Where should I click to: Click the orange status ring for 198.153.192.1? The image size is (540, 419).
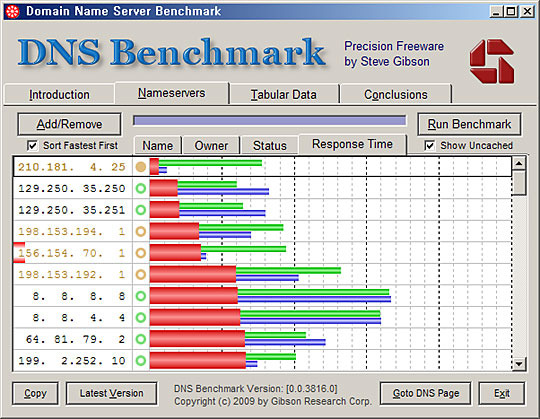point(141,274)
